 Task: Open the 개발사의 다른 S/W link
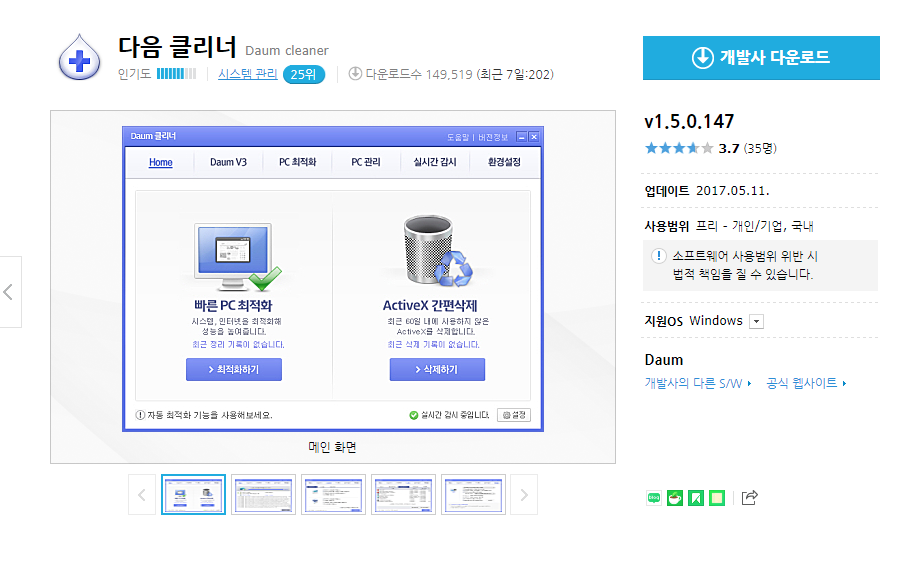click(x=697, y=383)
